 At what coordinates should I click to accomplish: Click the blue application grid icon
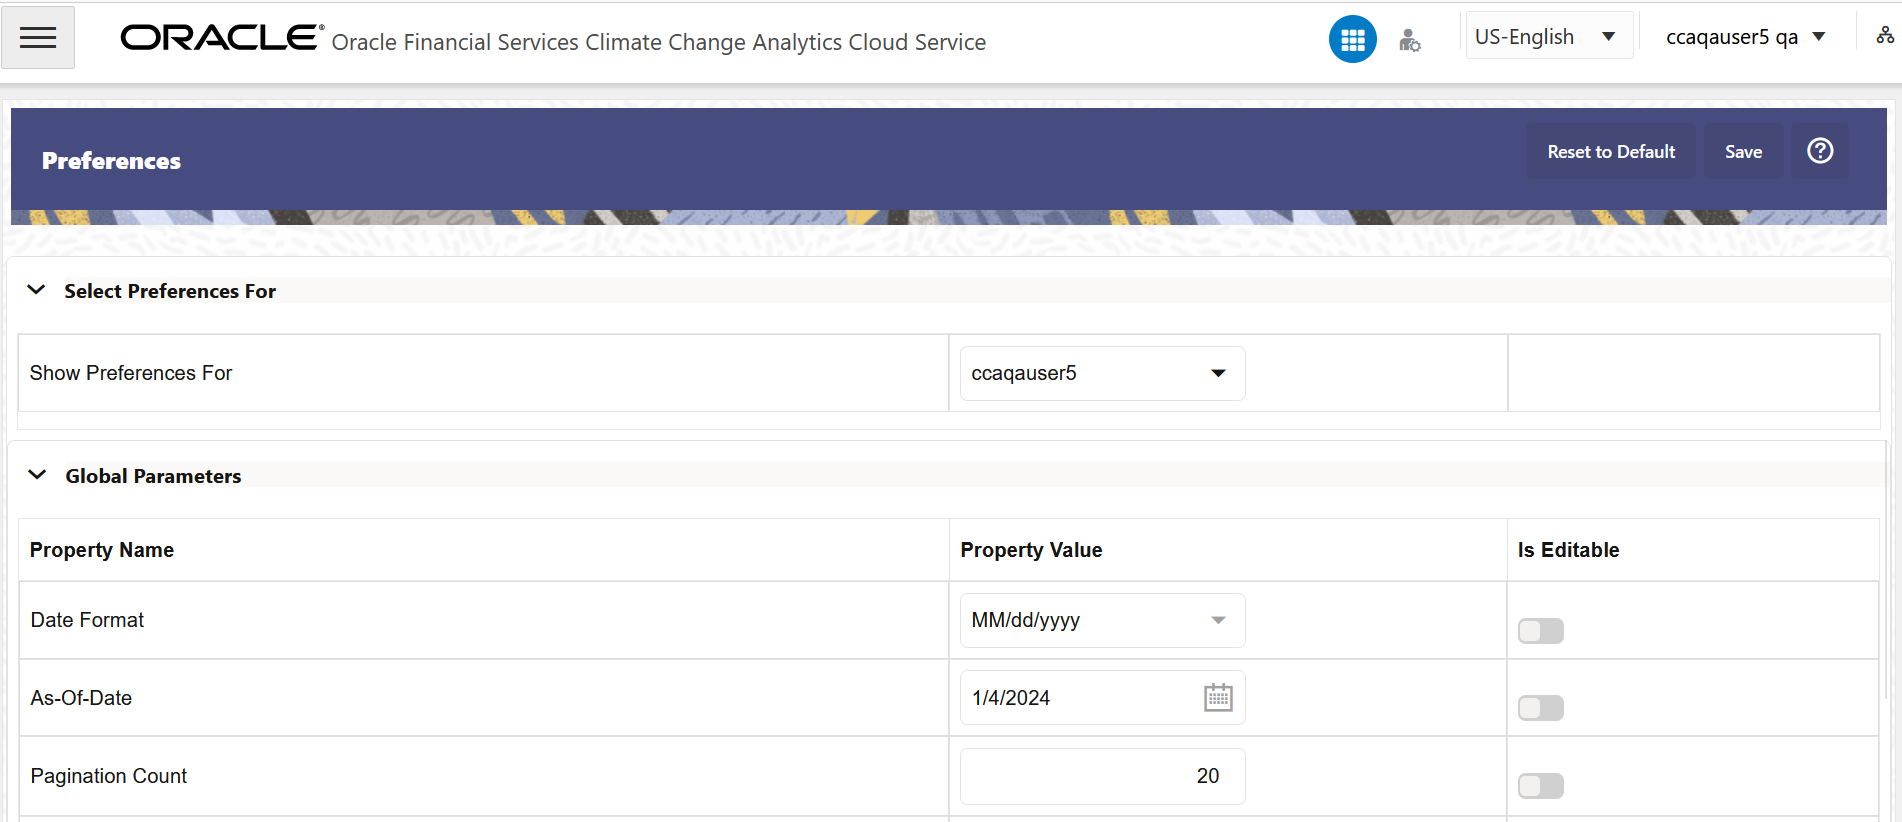click(x=1352, y=40)
